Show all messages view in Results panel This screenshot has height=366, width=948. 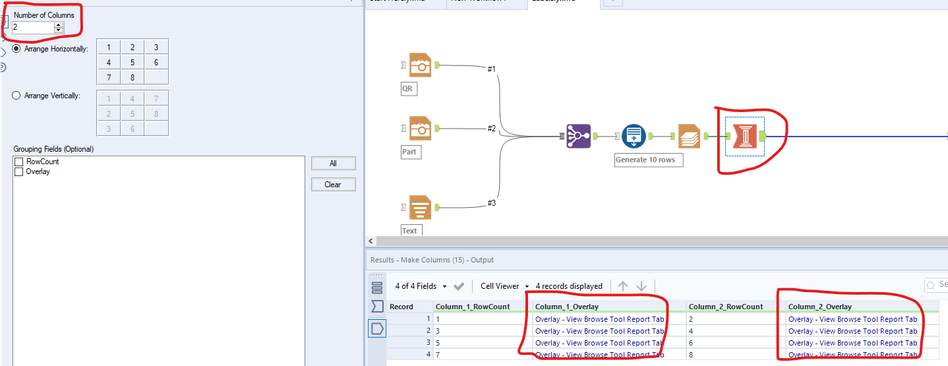pos(377,287)
